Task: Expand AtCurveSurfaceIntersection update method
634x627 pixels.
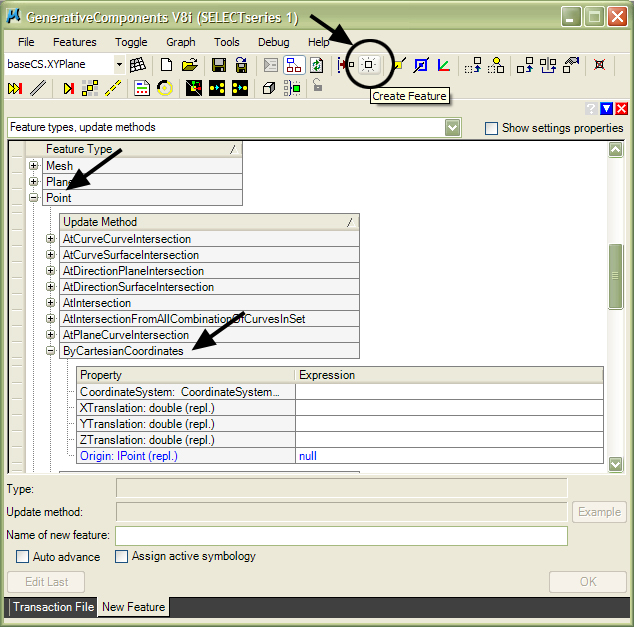Action: click(x=50, y=255)
